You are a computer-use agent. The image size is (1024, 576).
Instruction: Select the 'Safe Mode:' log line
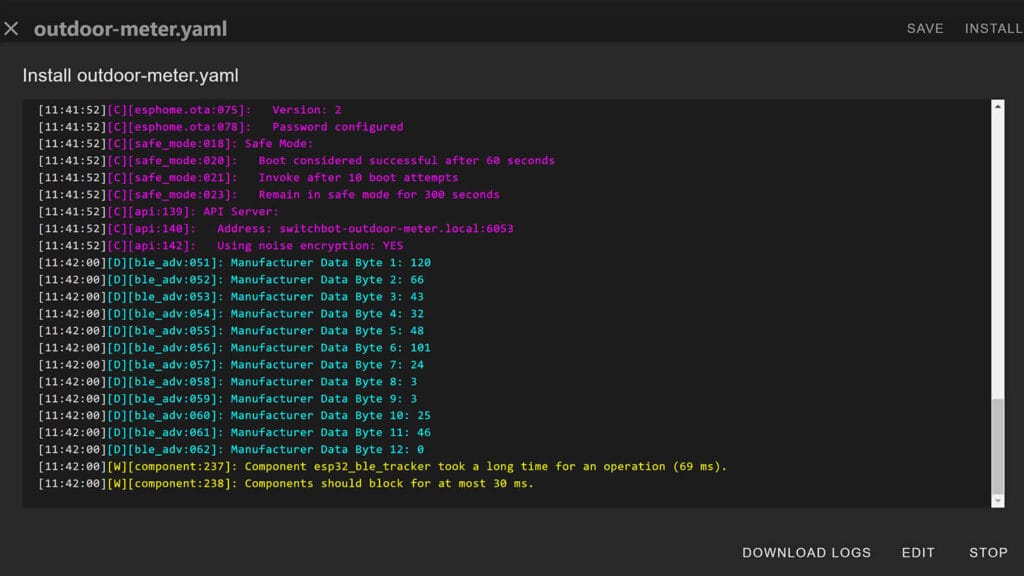(x=176, y=144)
